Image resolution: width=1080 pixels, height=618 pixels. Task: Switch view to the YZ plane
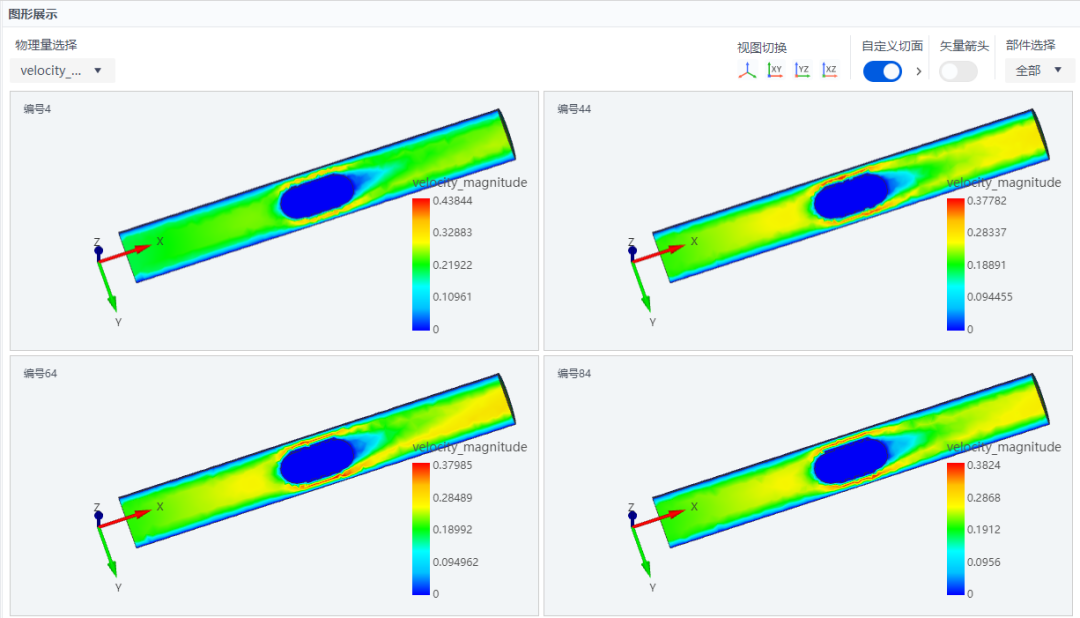pyautogui.click(x=802, y=70)
